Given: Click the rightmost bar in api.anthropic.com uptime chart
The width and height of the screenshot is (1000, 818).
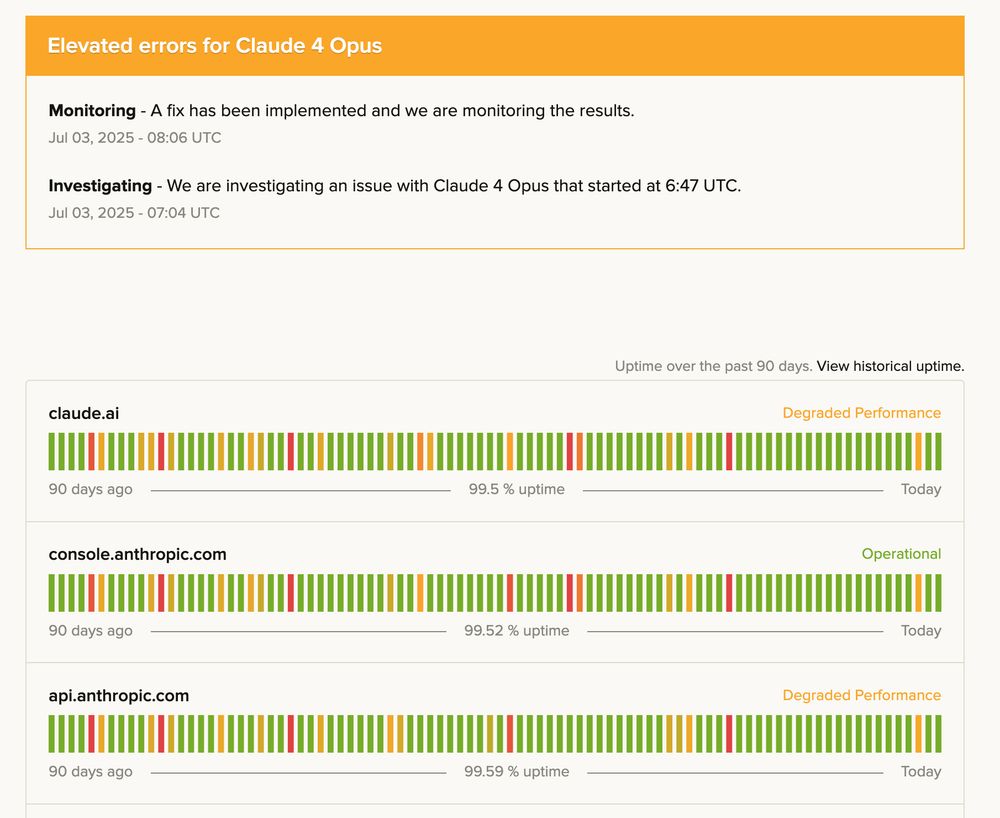Looking at the screenshot, I should 938,734.
